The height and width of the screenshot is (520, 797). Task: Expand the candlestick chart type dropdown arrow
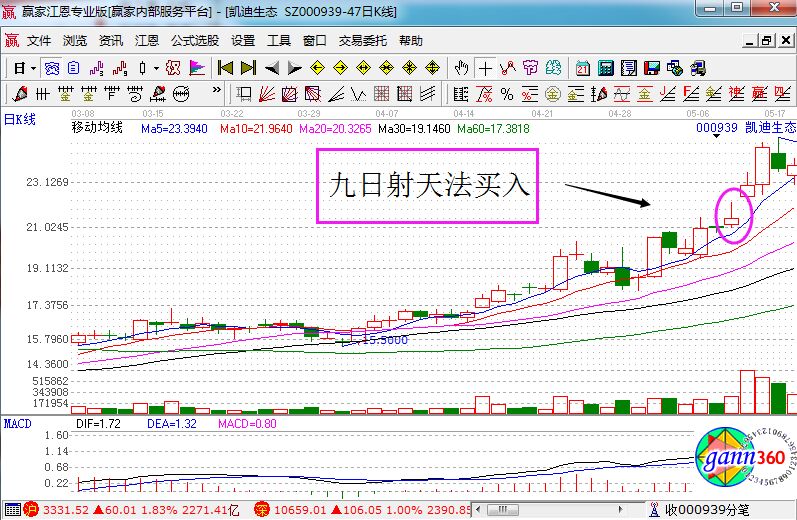pos(154,68)
